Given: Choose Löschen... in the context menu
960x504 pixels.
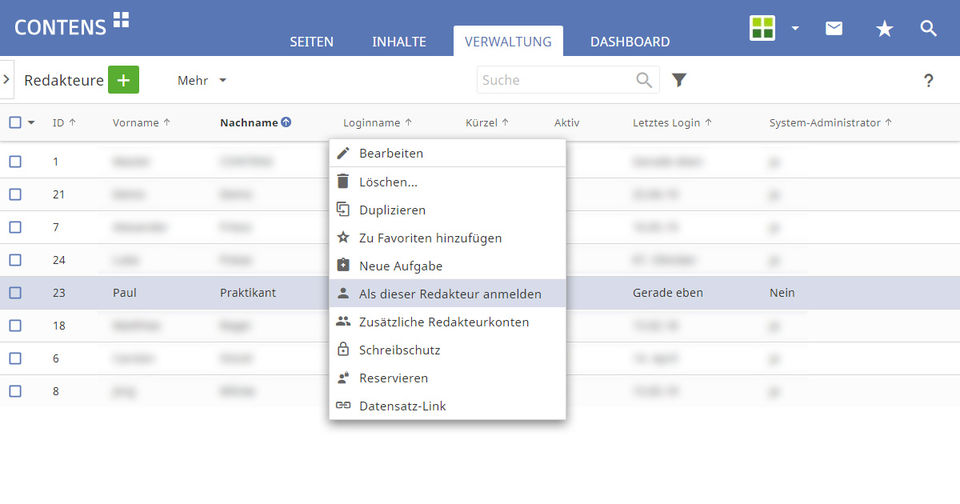Looking at the screenshot, I should [x=448, y=182].
